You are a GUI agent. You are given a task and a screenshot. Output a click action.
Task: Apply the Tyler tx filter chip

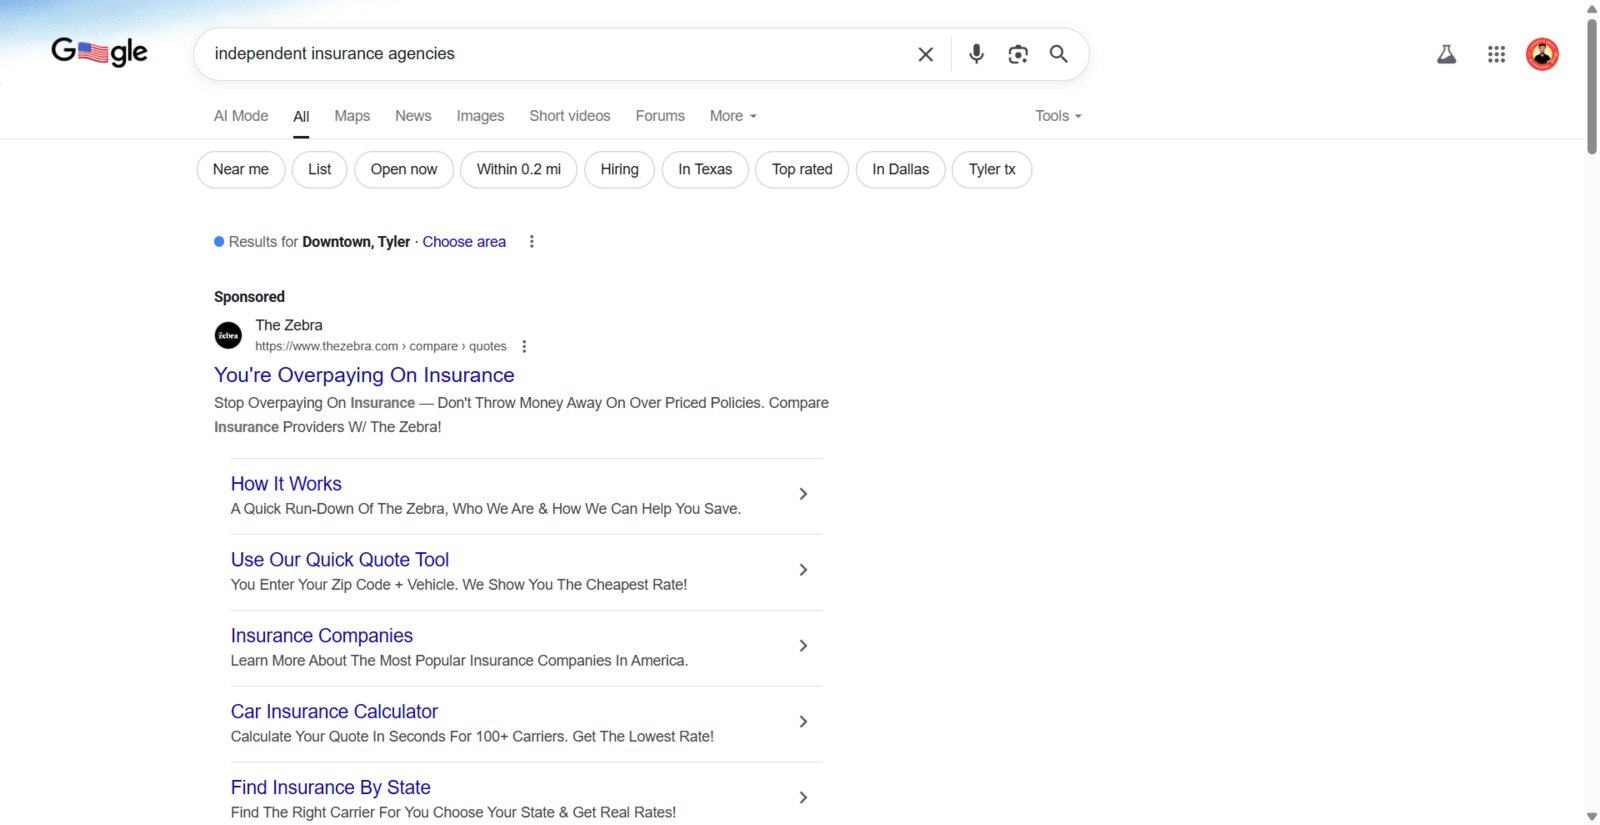coord(992,170)
